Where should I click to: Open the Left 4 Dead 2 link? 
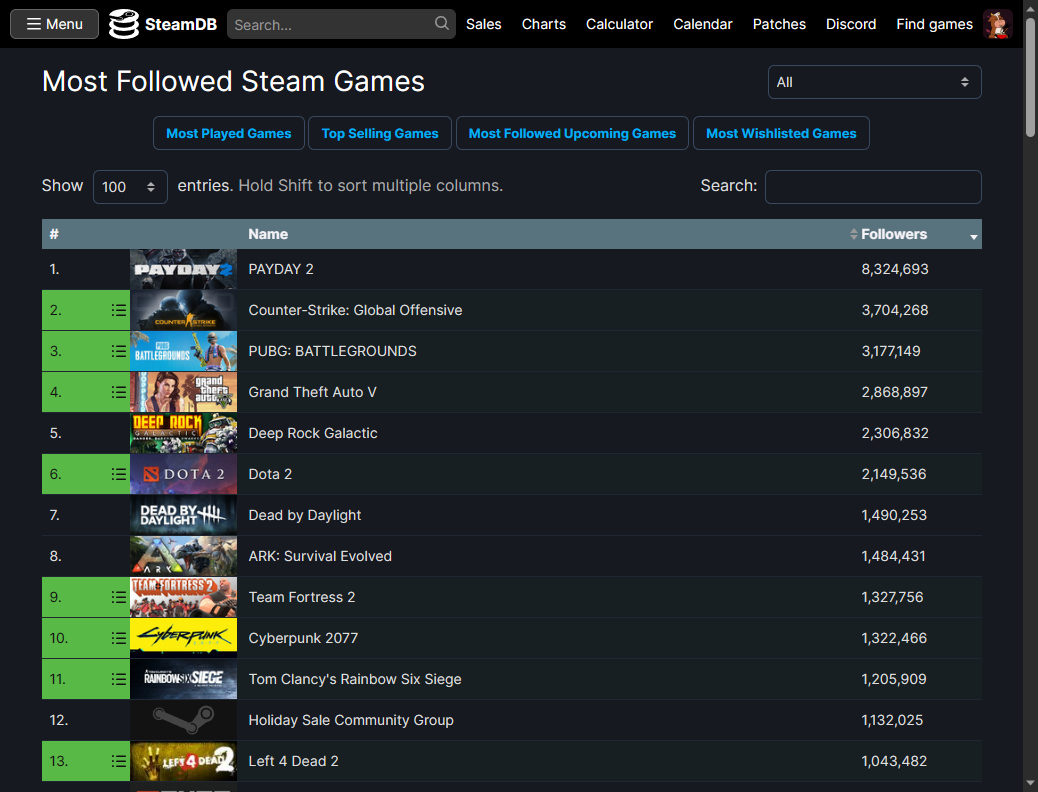point(293,762)
